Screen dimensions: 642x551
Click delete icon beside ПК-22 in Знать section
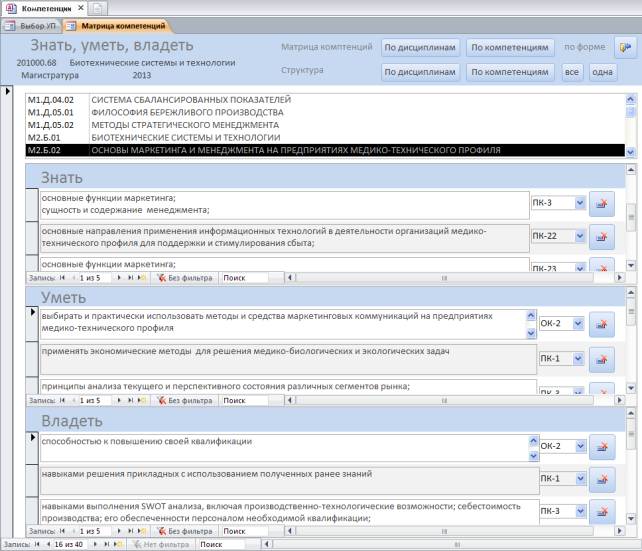point(603,236)
